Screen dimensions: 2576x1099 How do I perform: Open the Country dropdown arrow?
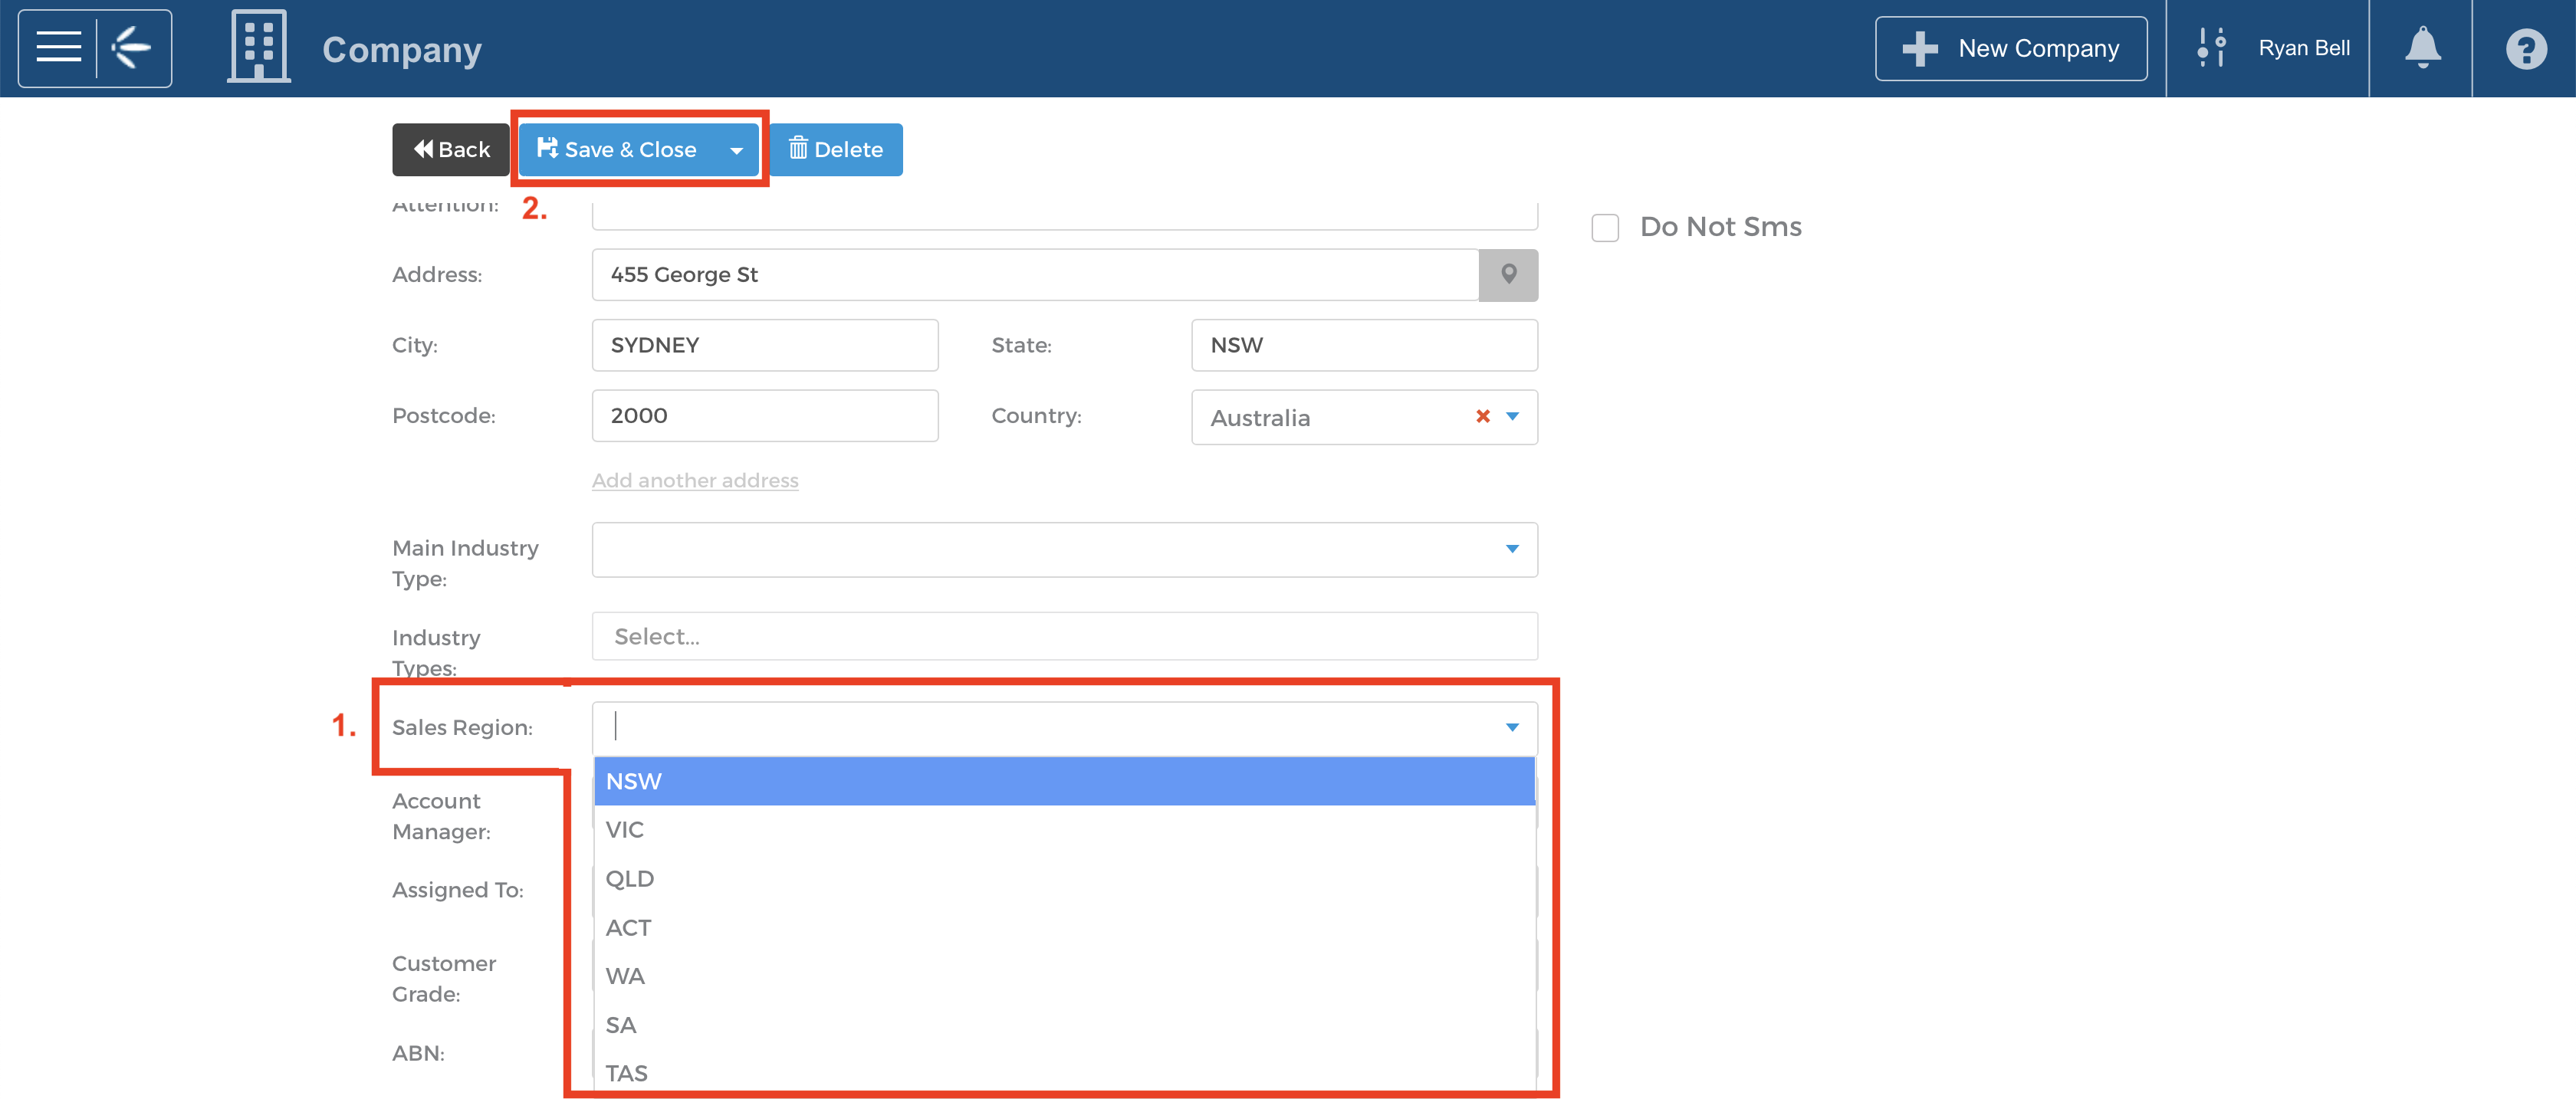click(x=1512, y=416)
